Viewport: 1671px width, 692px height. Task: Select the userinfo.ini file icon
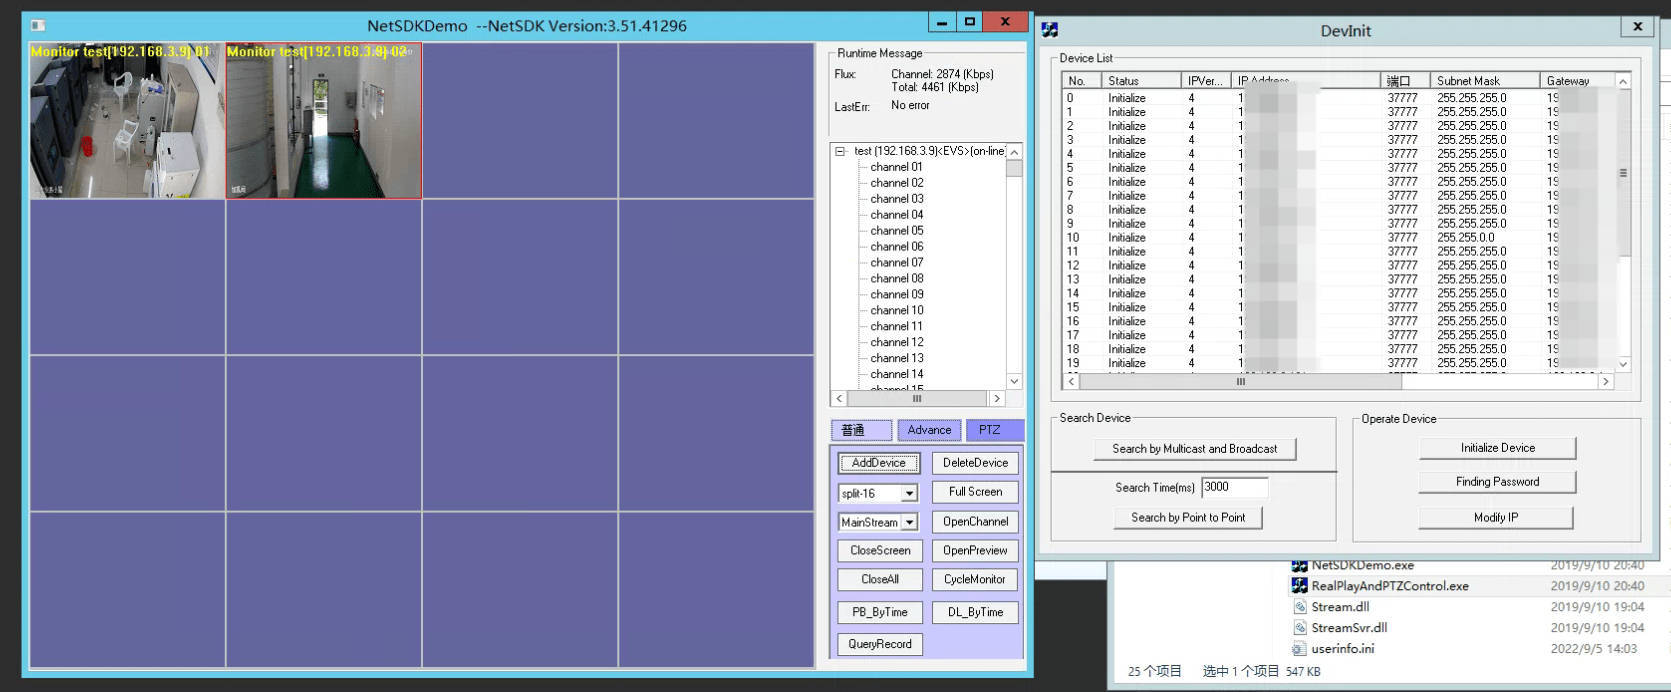1300,649
